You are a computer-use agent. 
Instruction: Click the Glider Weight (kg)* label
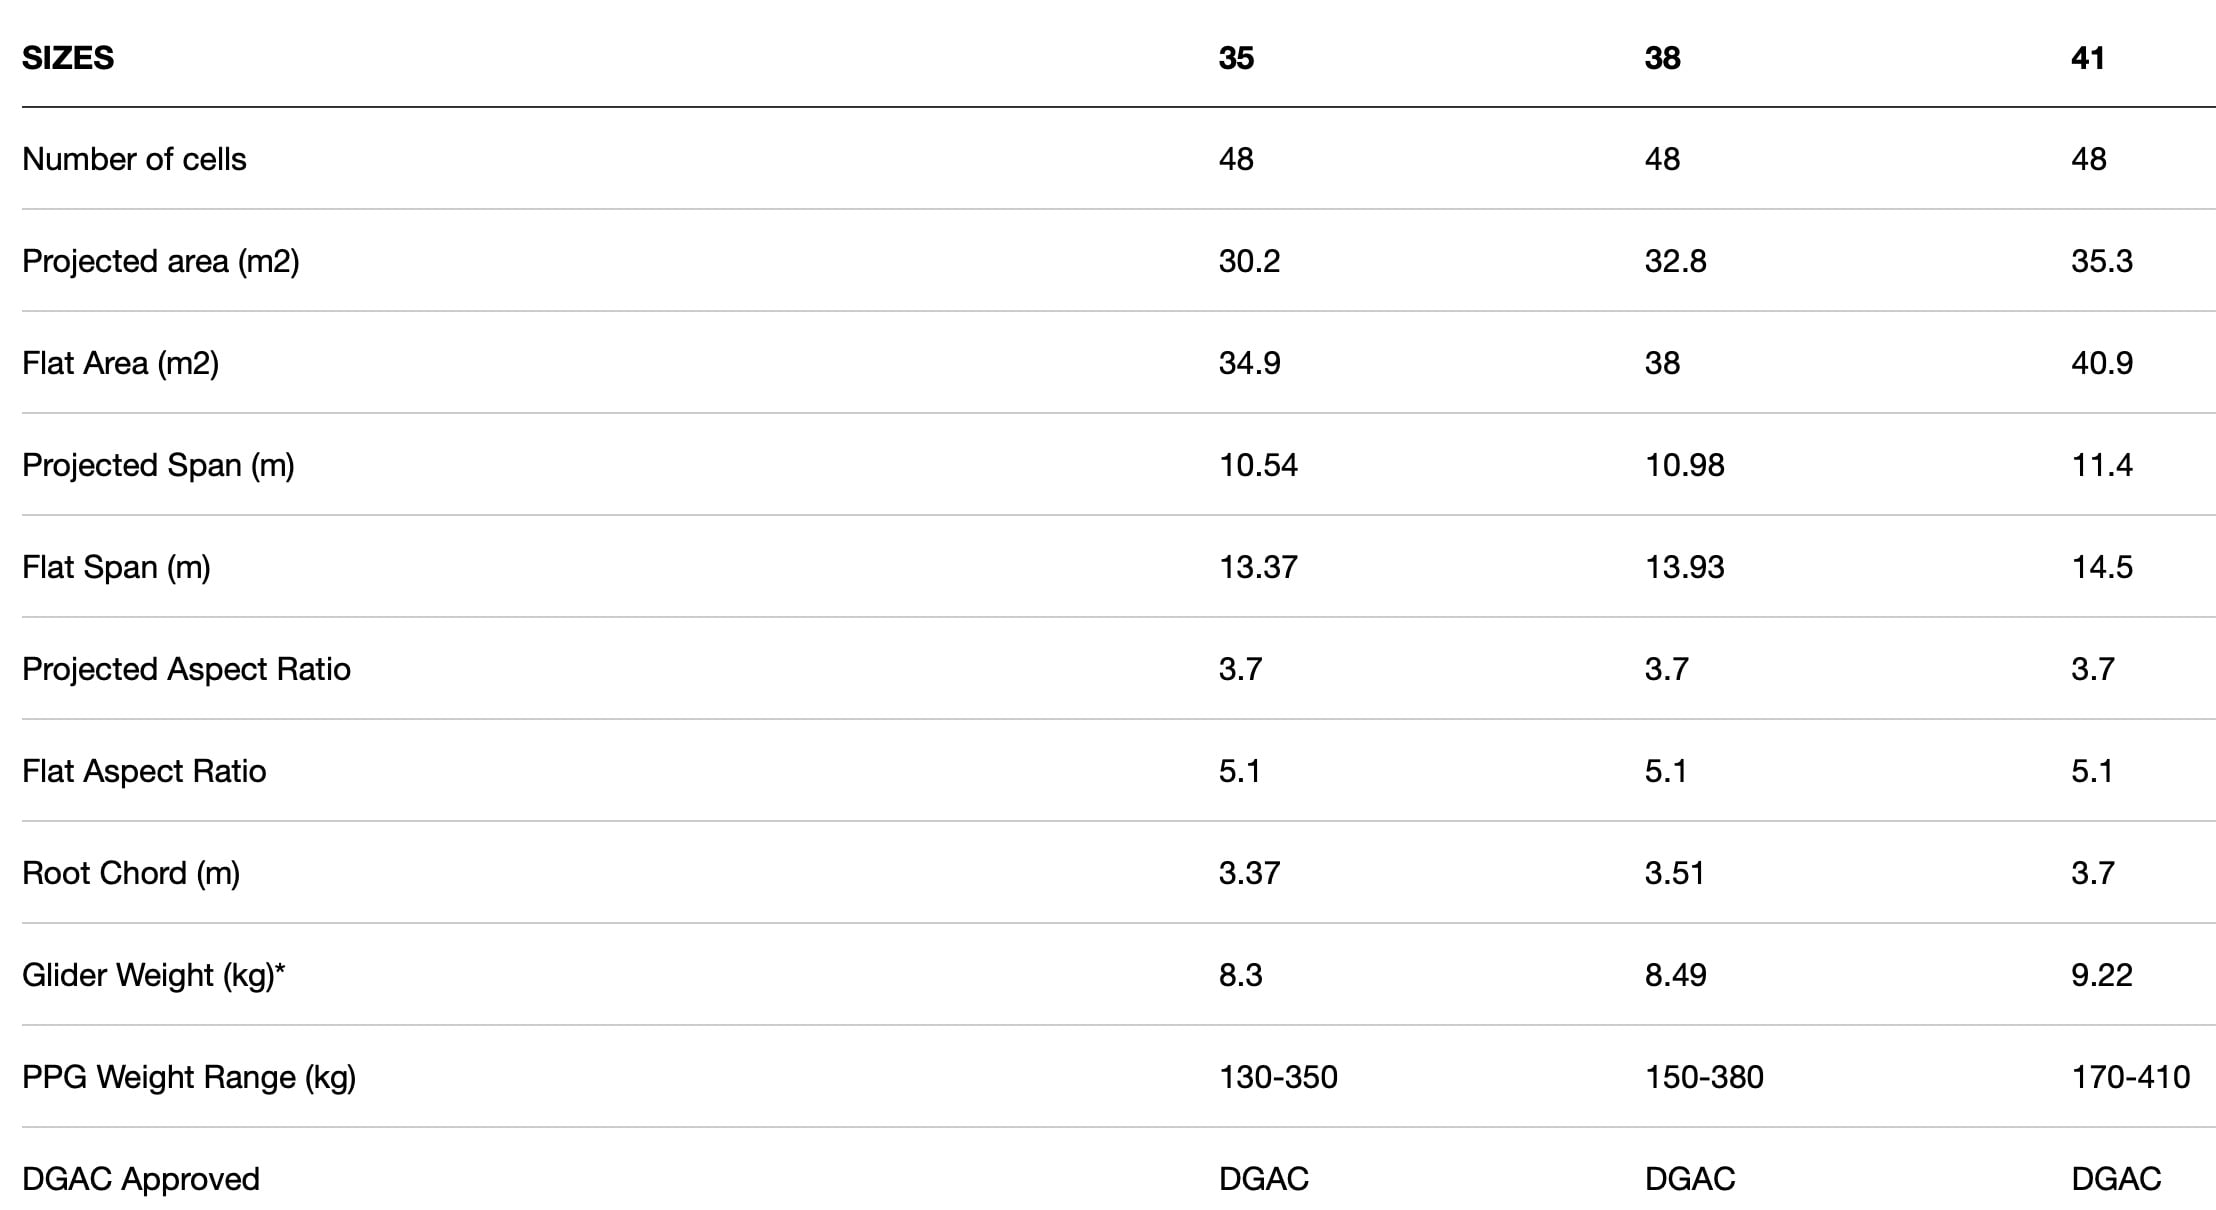(x=153, y=975)
